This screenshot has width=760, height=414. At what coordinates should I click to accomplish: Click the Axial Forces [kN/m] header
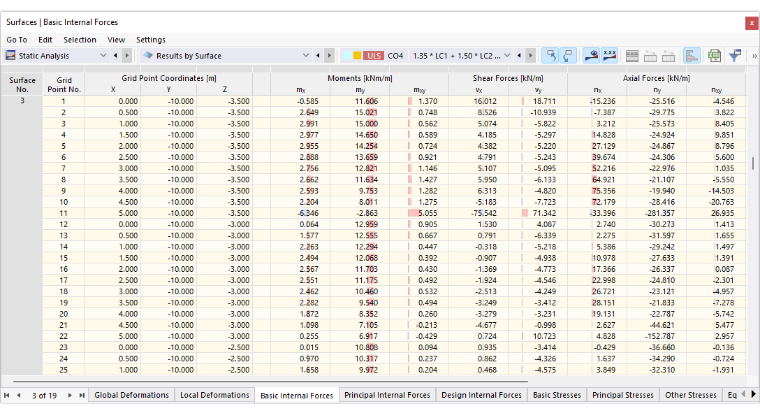[x=656, y=78]
